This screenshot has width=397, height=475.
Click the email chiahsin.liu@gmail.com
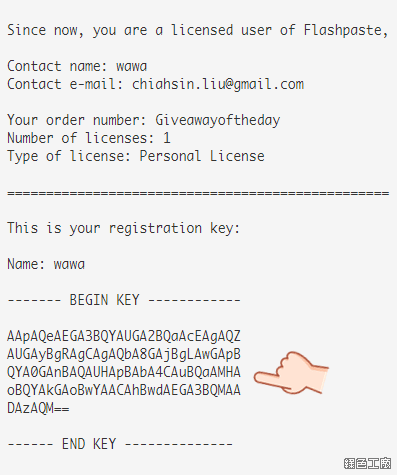tap(218, 84)
